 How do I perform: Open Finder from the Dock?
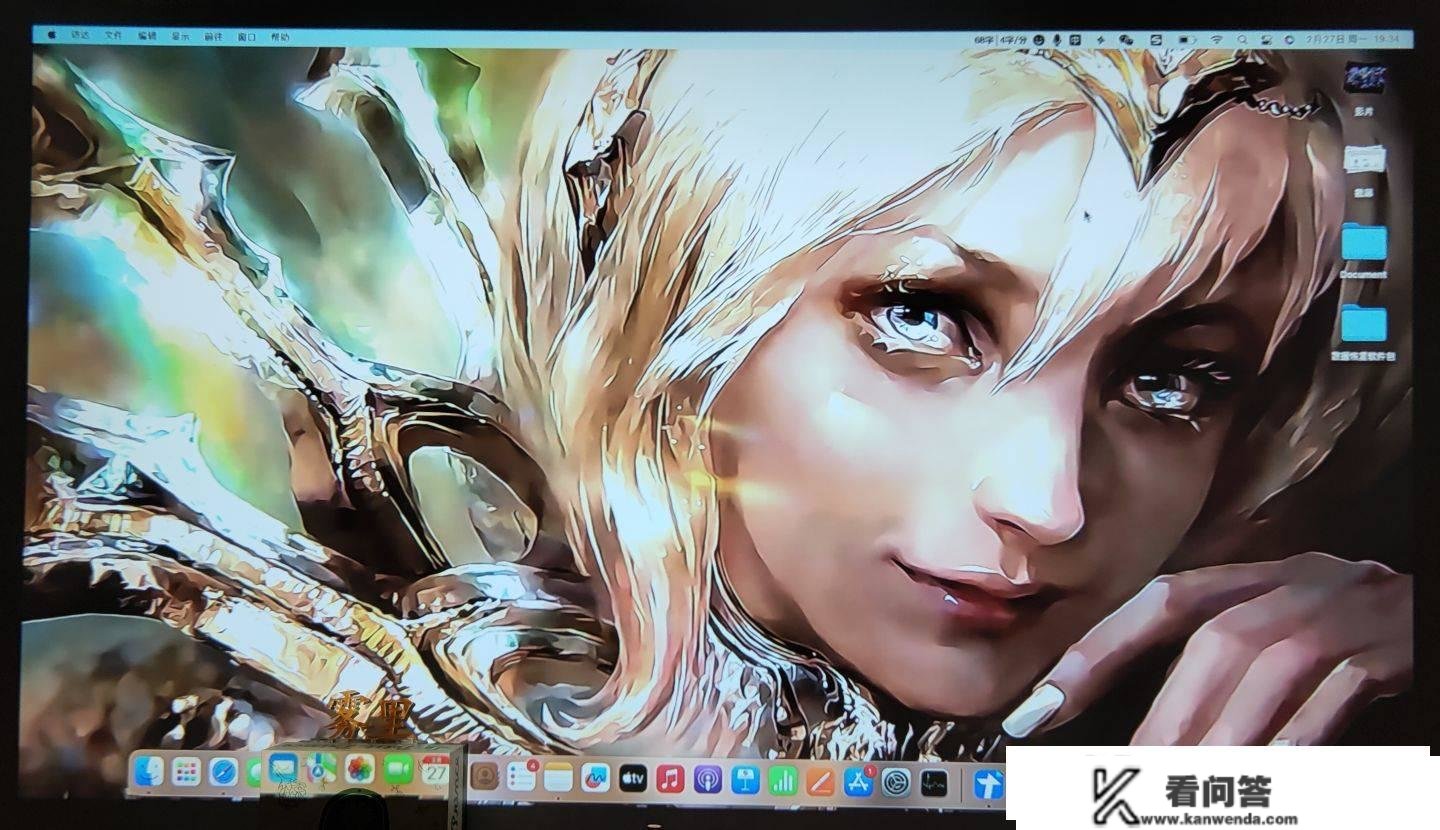[x=148, y=771]
